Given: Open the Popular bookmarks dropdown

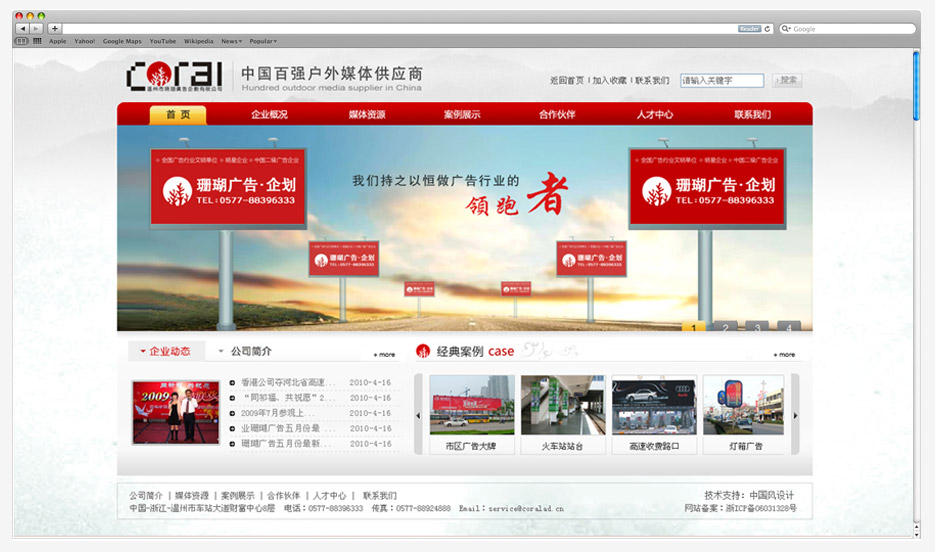Looking at the screenshot, I should click(x=263, y=41).
